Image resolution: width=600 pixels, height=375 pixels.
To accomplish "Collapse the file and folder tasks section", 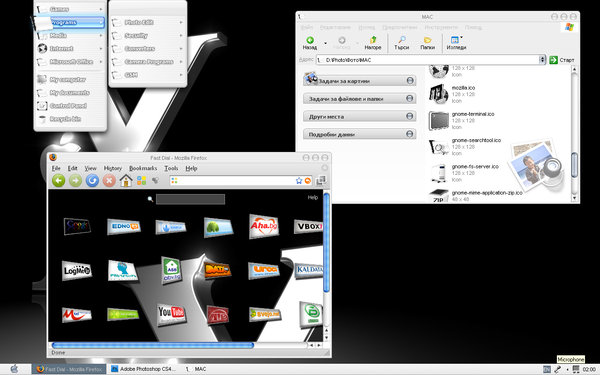I will 410,98.
